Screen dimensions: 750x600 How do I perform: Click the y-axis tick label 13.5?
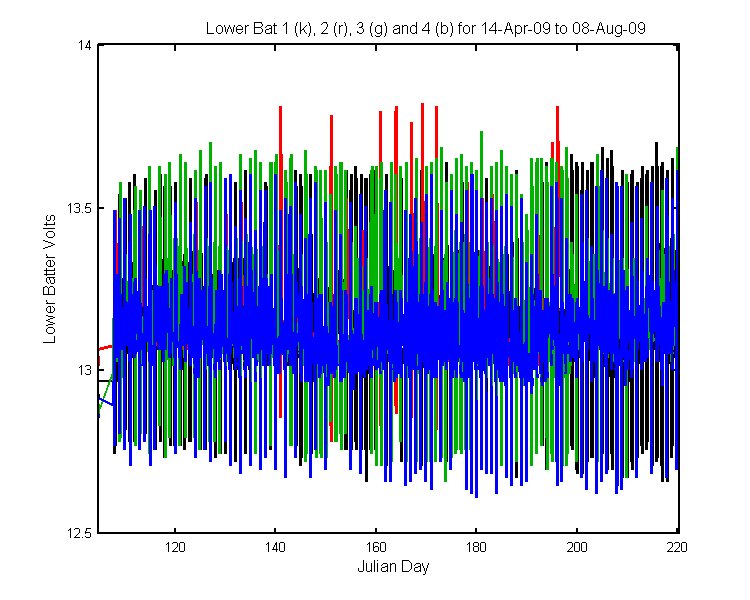[79, 208]
